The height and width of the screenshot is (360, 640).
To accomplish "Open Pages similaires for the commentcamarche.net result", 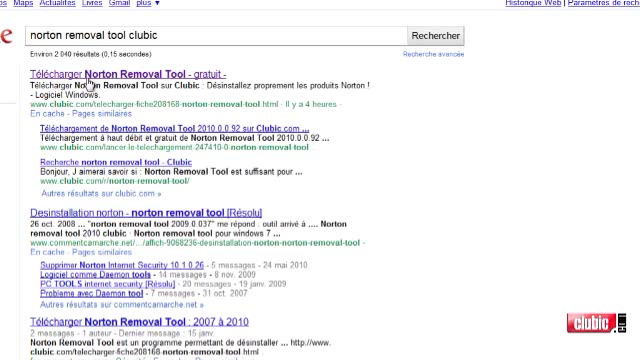I will coord(102,252).
